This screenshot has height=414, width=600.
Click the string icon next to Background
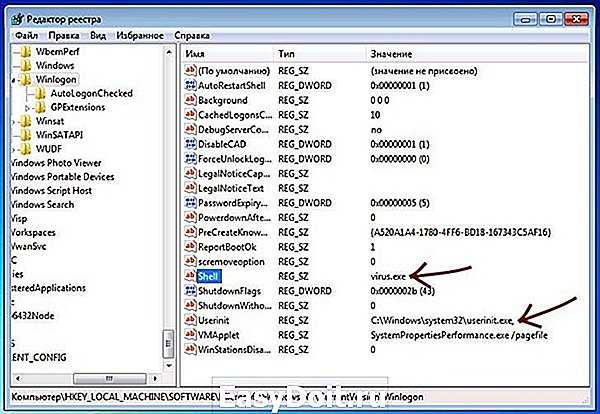[191, 100]
